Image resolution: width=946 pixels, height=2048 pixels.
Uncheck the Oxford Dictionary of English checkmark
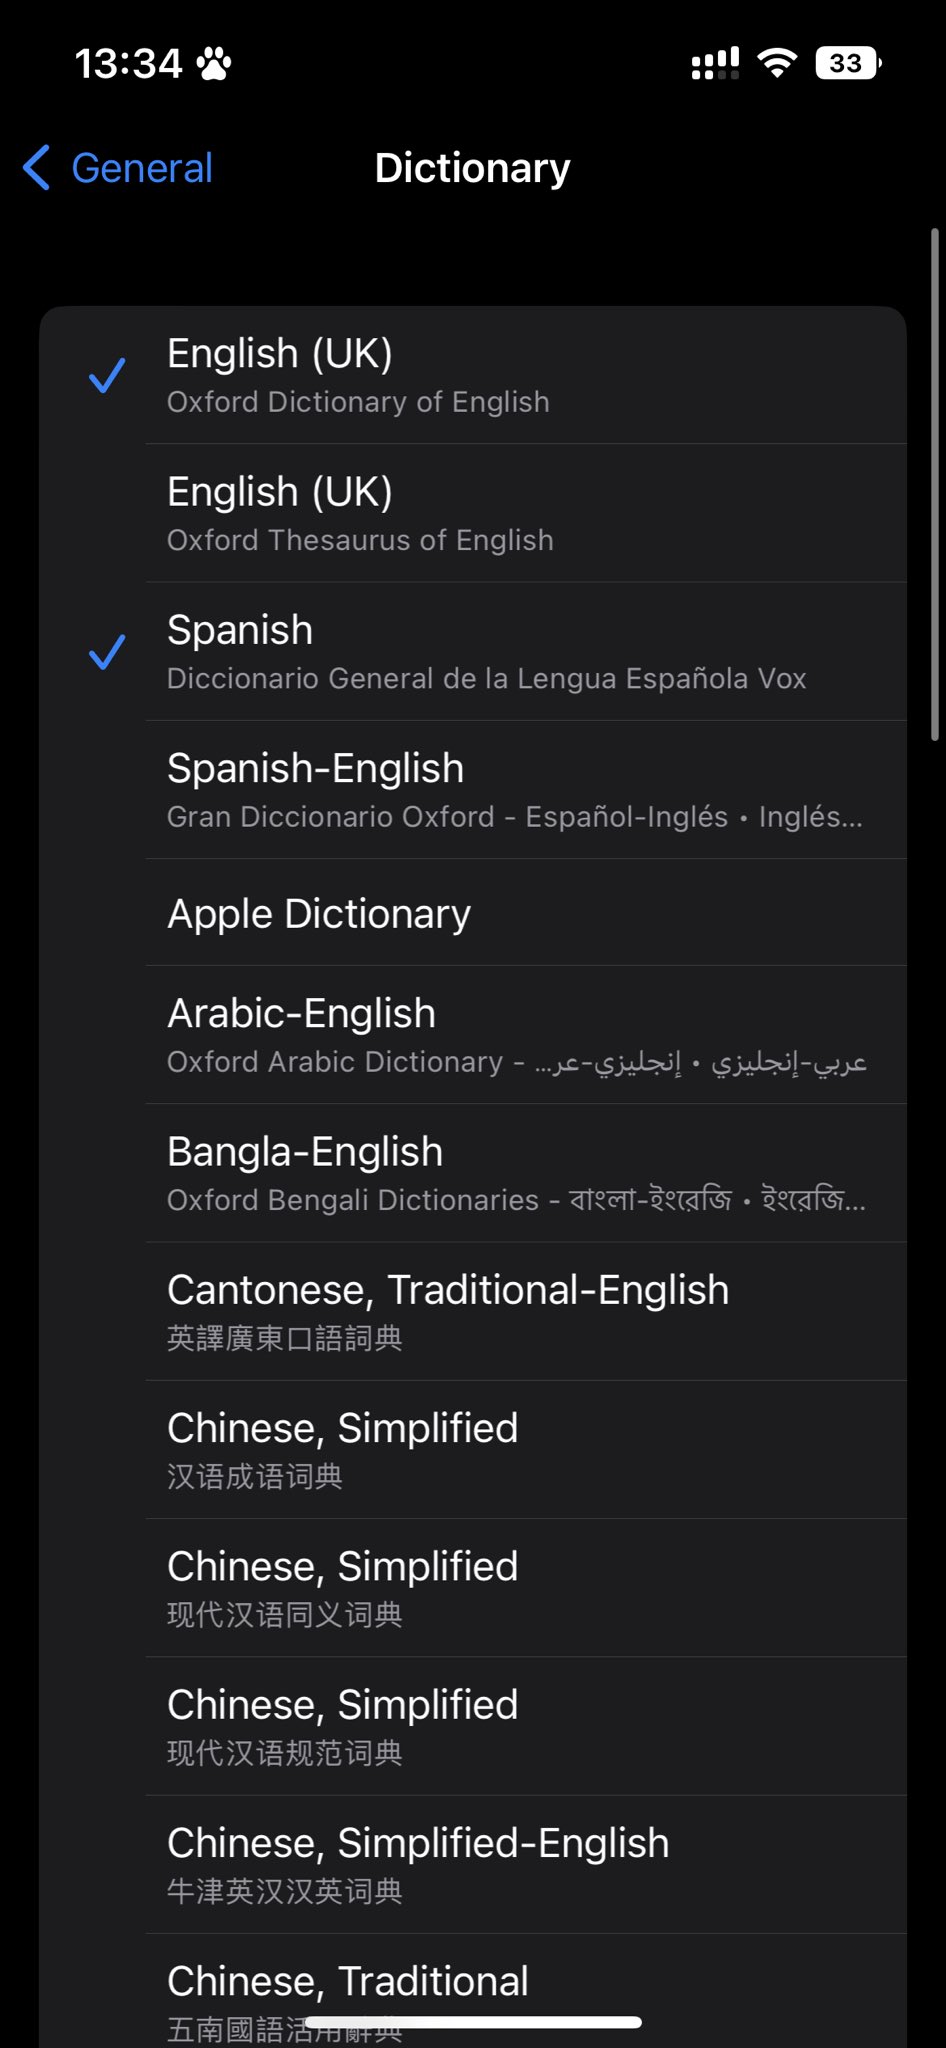pyautogui.click(x=107, y=376)
